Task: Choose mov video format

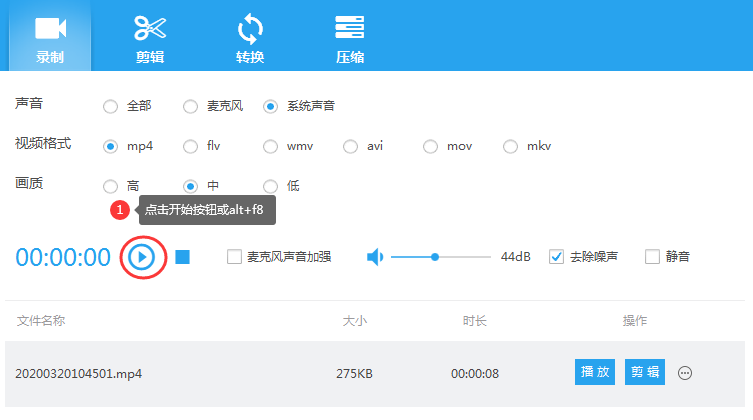Action: coord(430,146)
